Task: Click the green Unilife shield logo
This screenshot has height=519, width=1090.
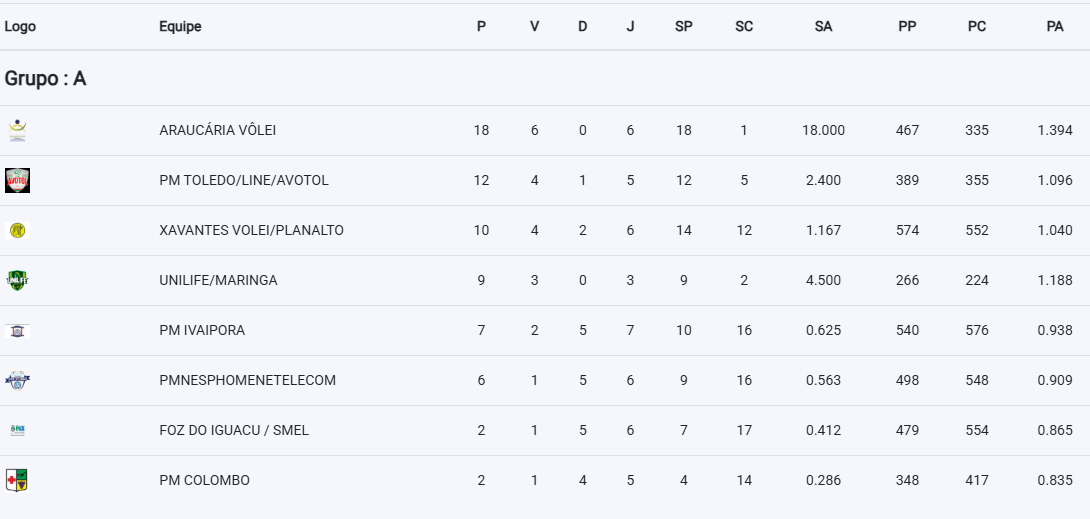Action: tap(17, 281)
